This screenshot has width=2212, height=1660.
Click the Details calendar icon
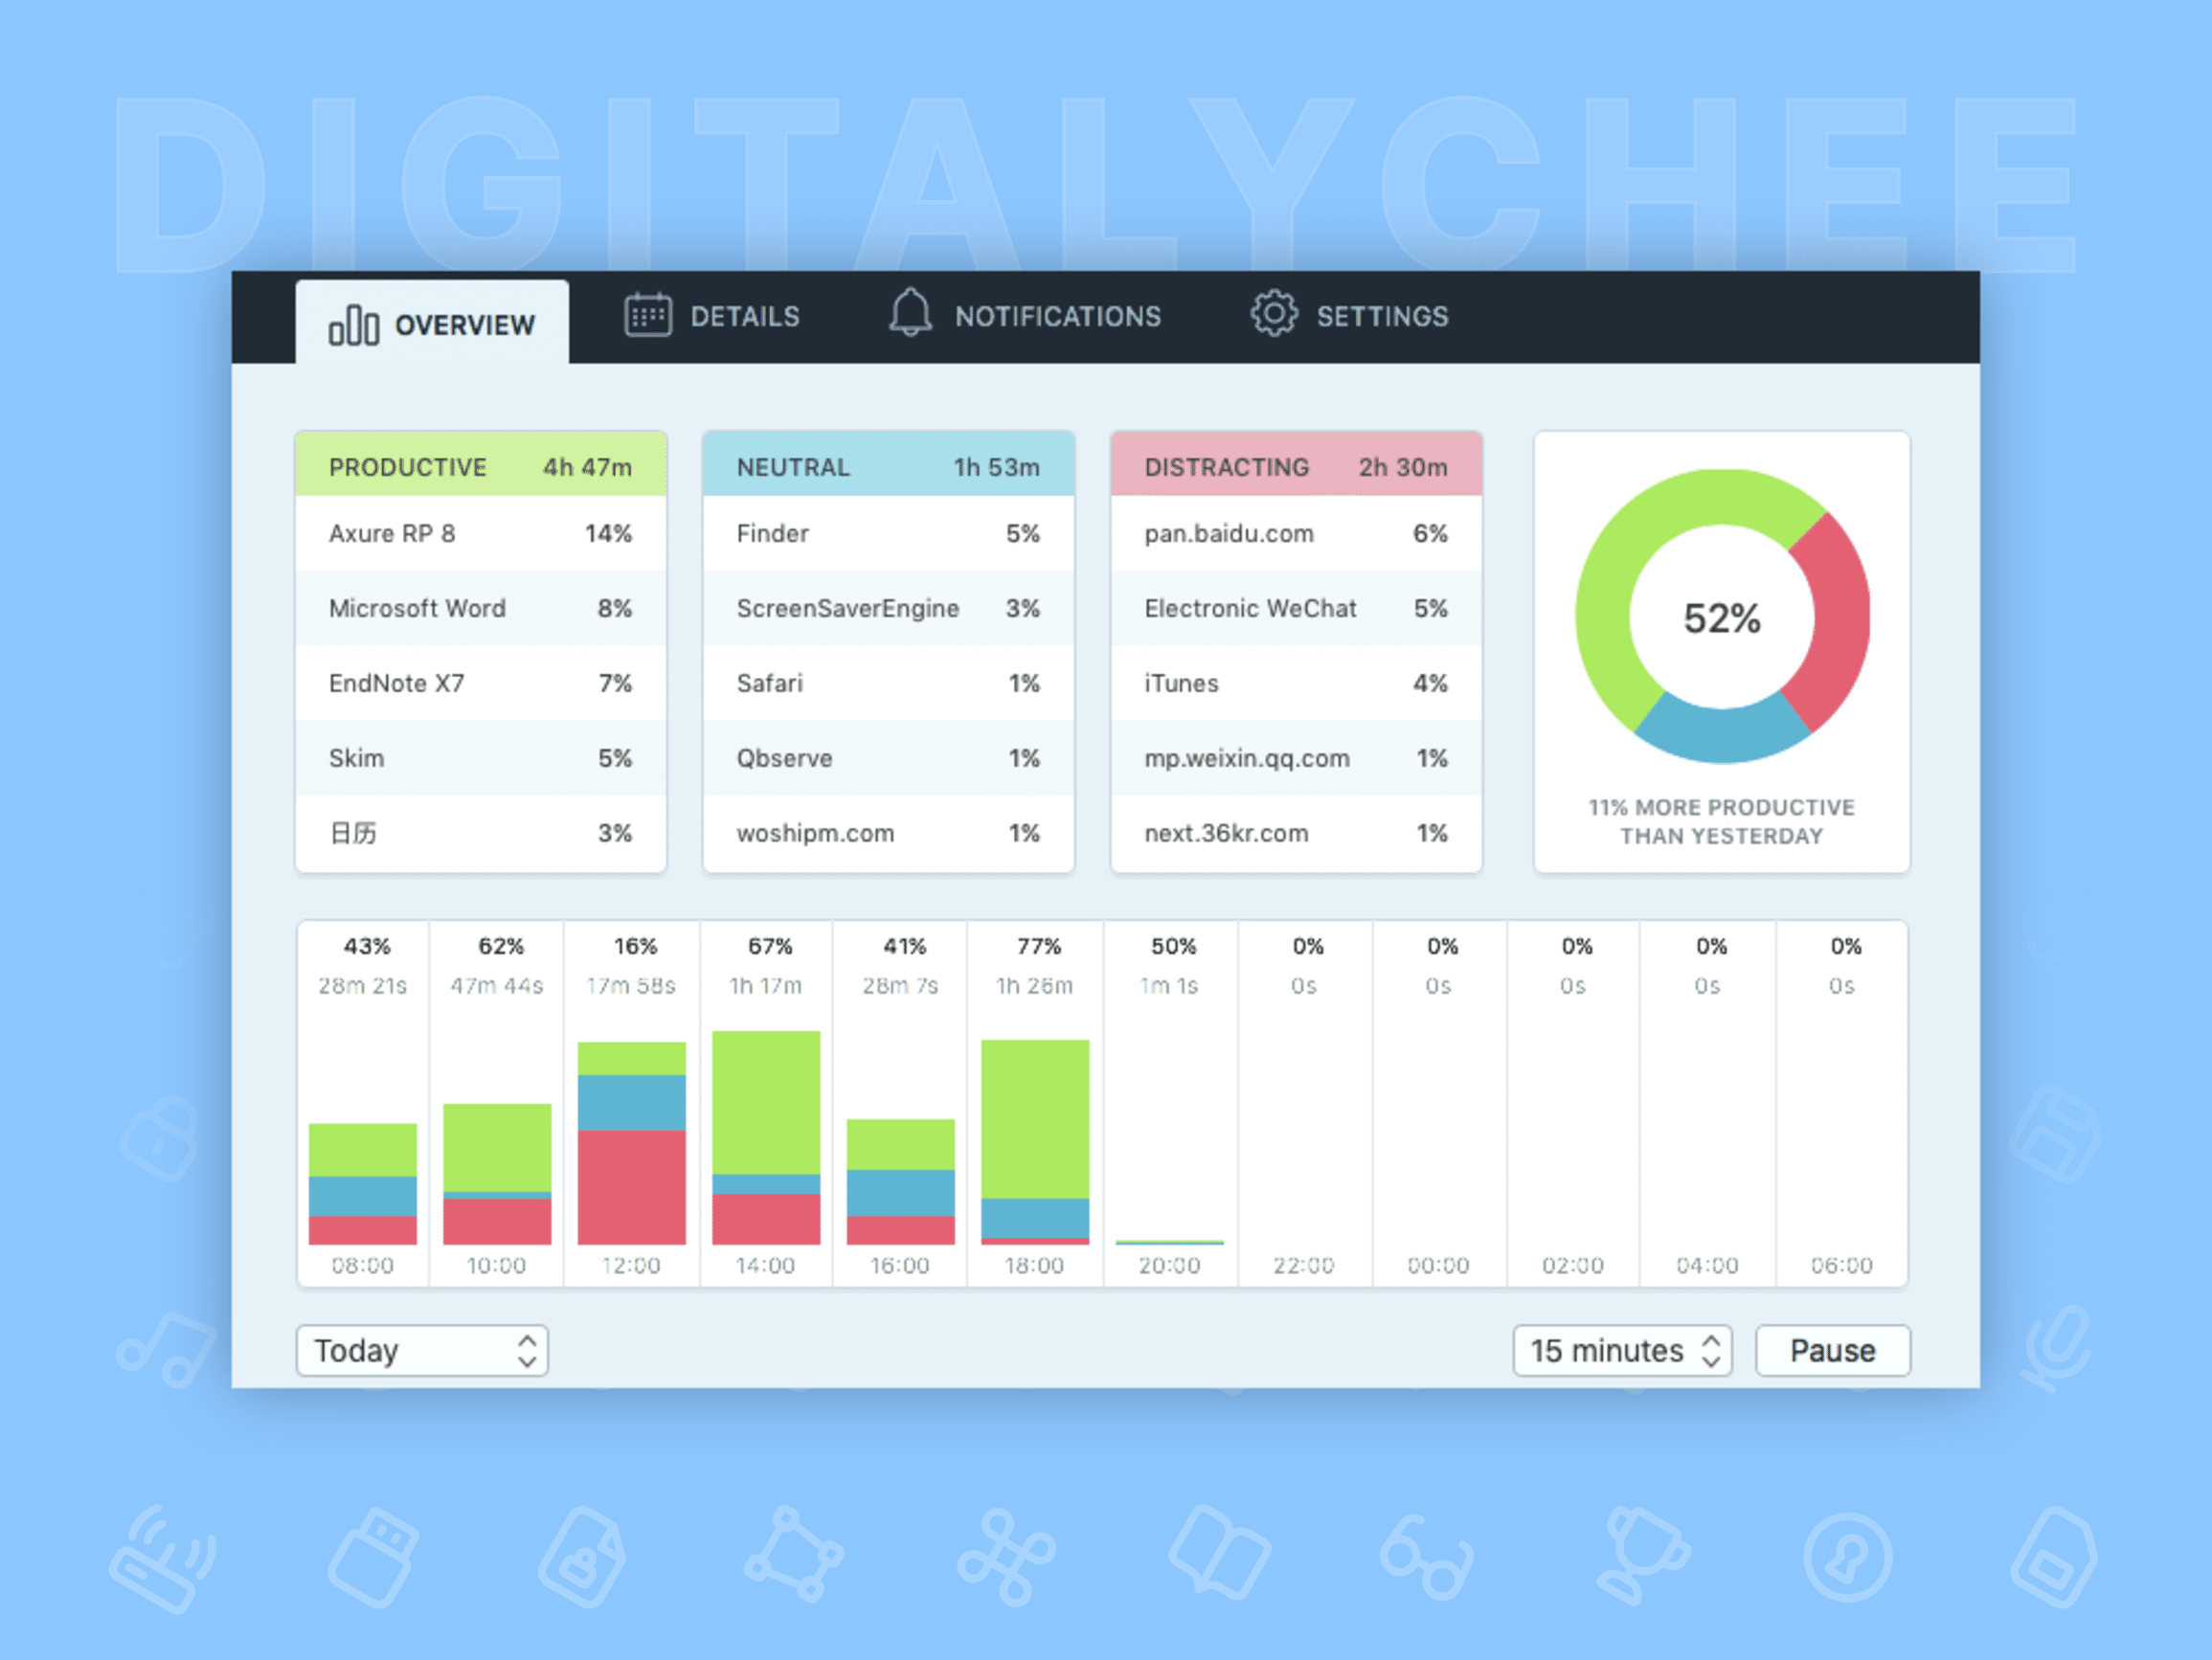tap(647, 316)
